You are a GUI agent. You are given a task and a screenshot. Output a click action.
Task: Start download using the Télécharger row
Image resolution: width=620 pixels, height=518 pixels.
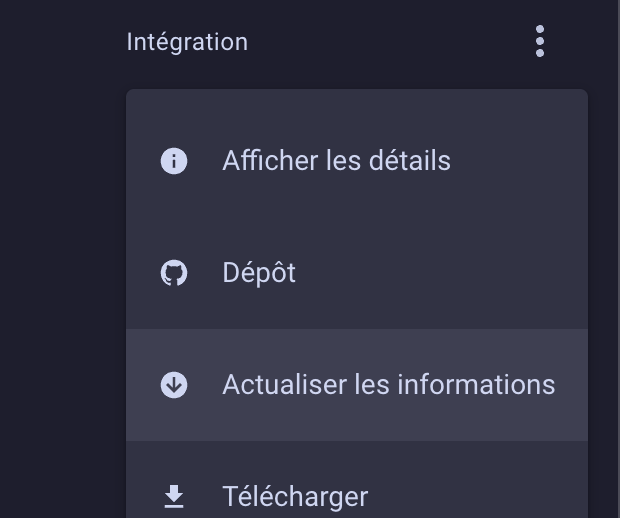coord(357,480)
